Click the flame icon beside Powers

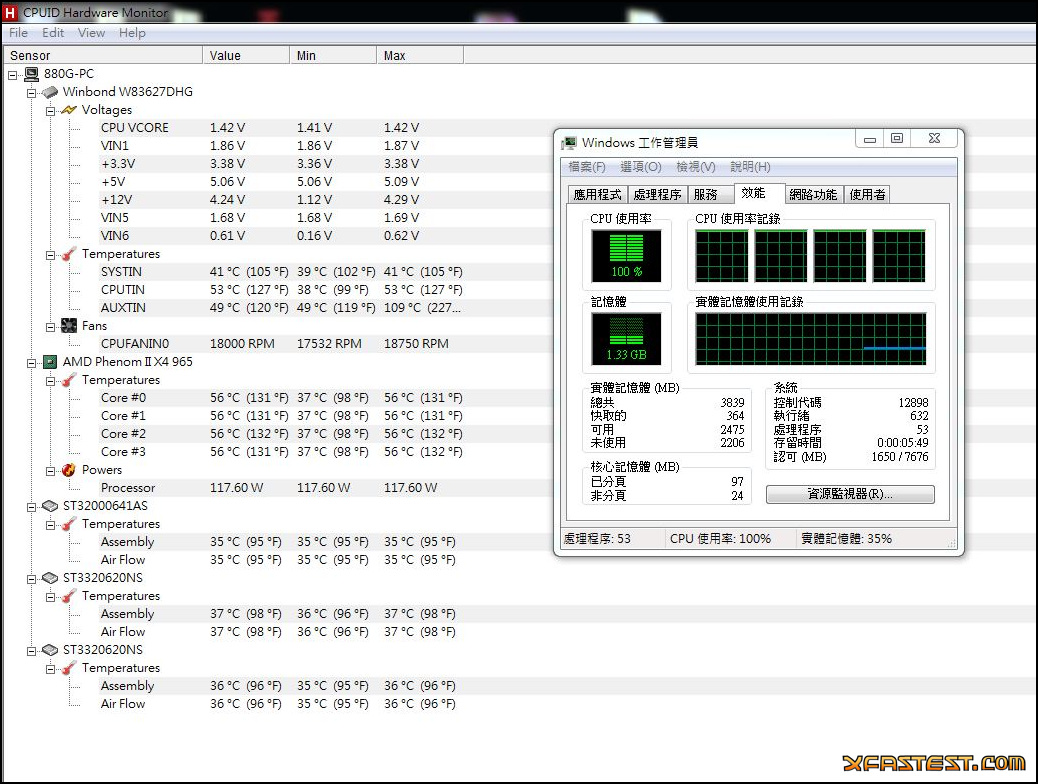click(x=69, y=470)
